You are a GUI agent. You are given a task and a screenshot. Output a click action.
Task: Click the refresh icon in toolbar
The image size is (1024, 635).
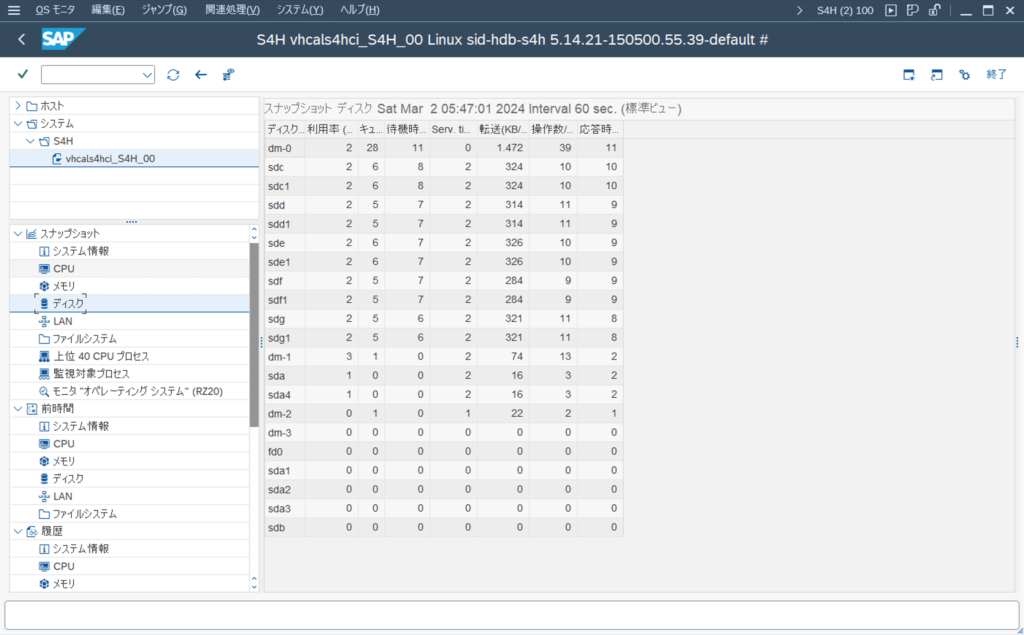point(173,75)
